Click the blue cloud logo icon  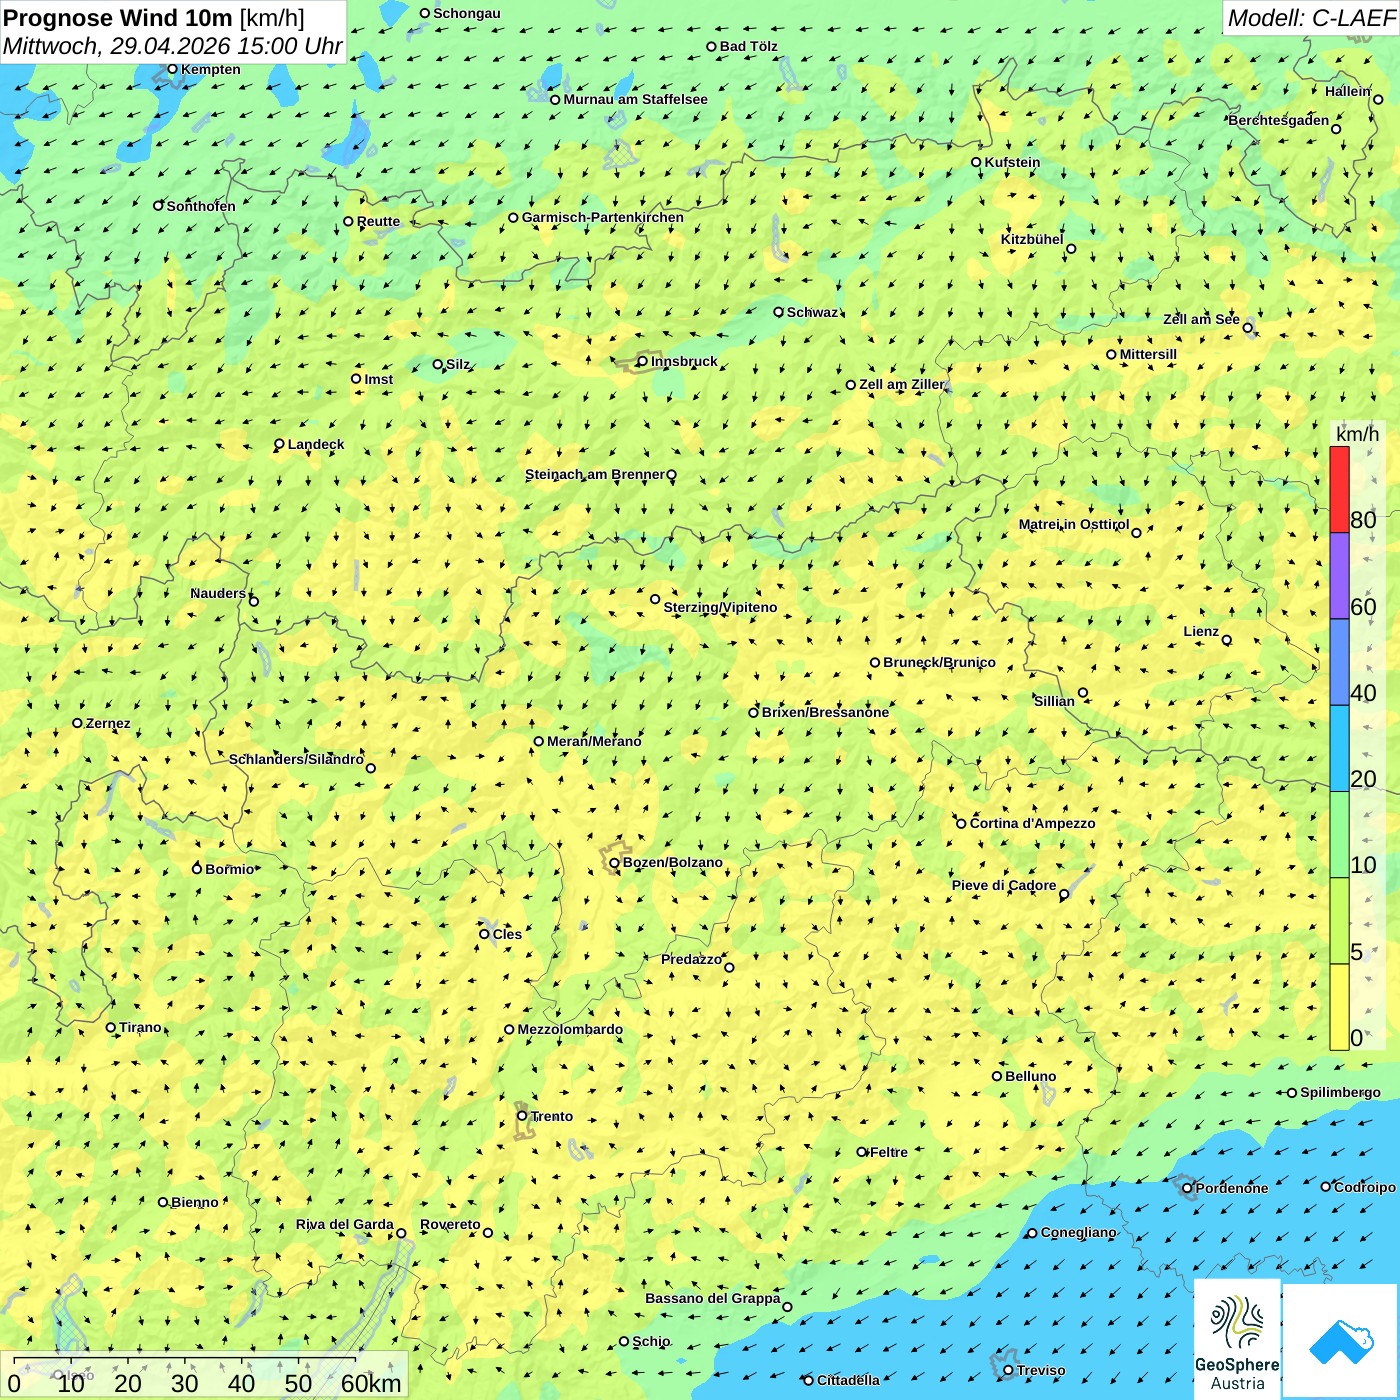point(1341,1342)
